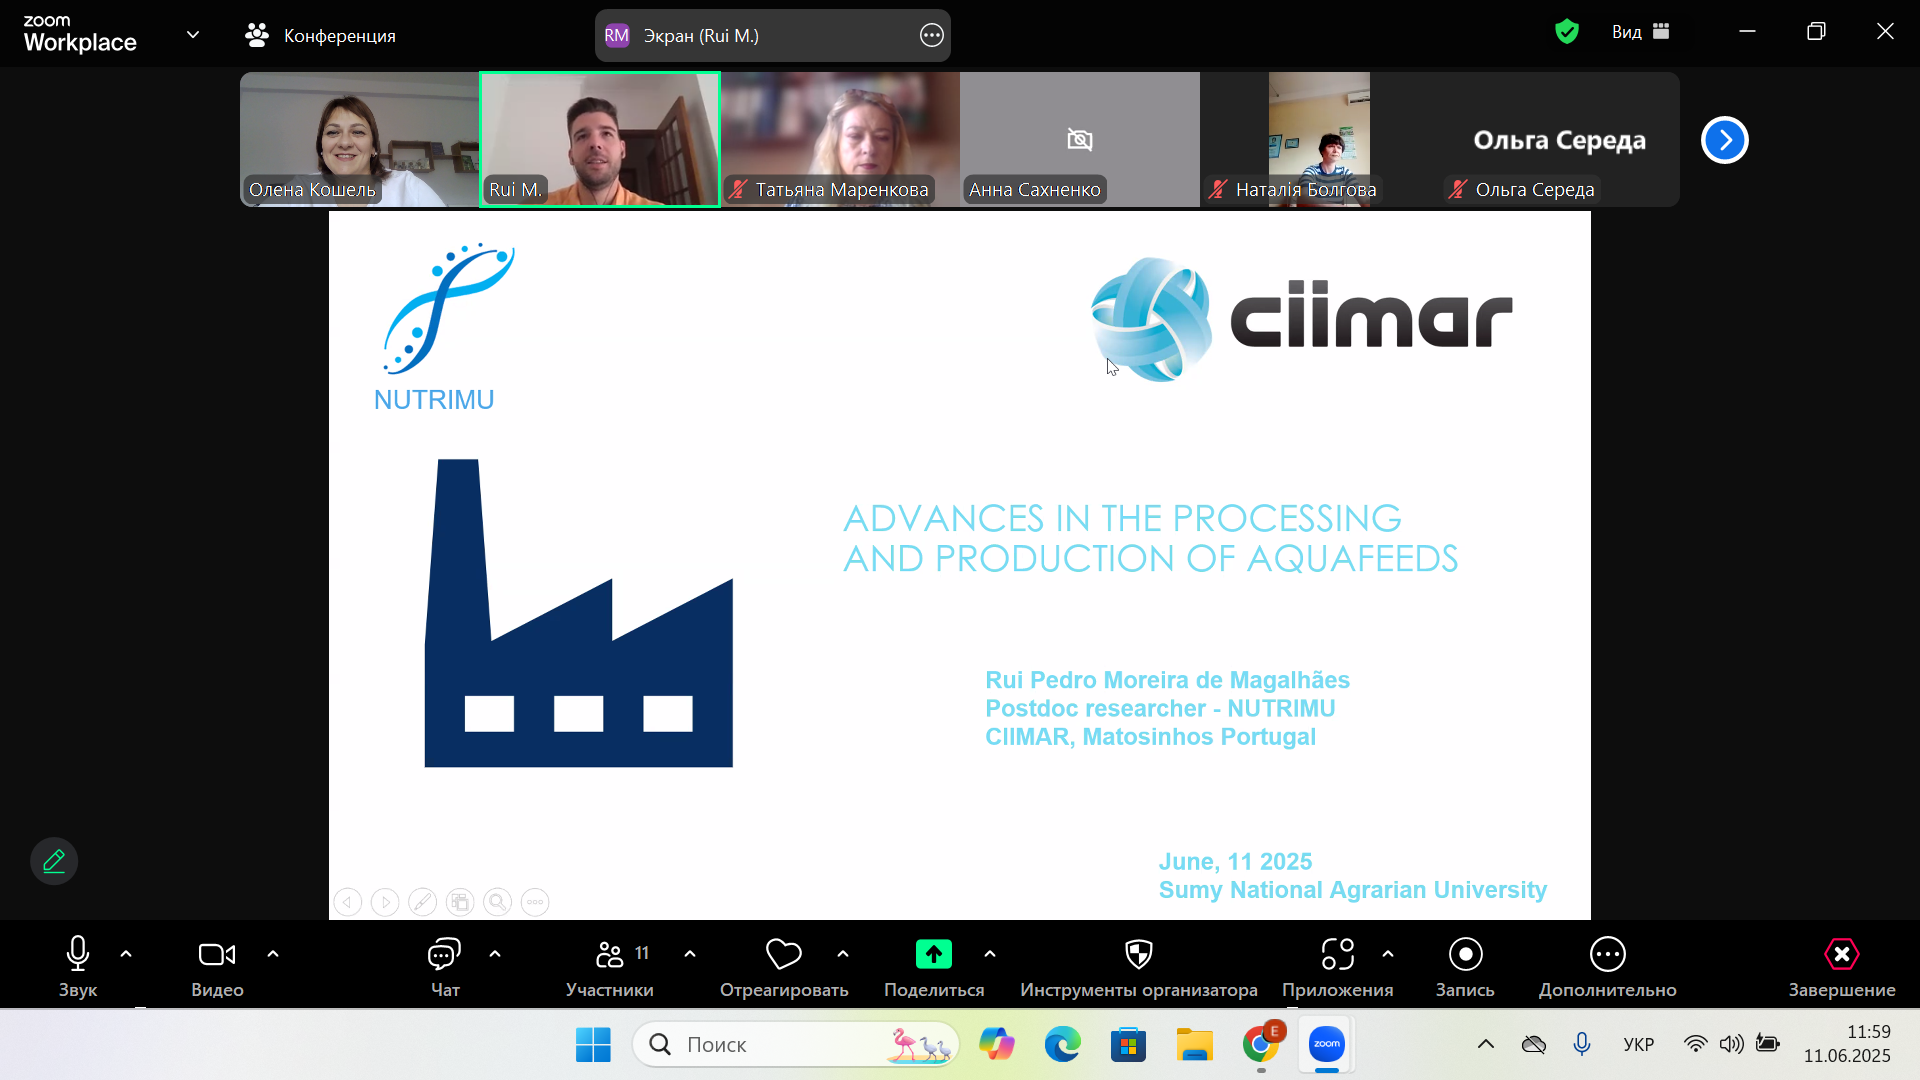Open Дополнительно more options
The height and width of the screenshot is (1080, 1920).
click(x=1608, y=966)
